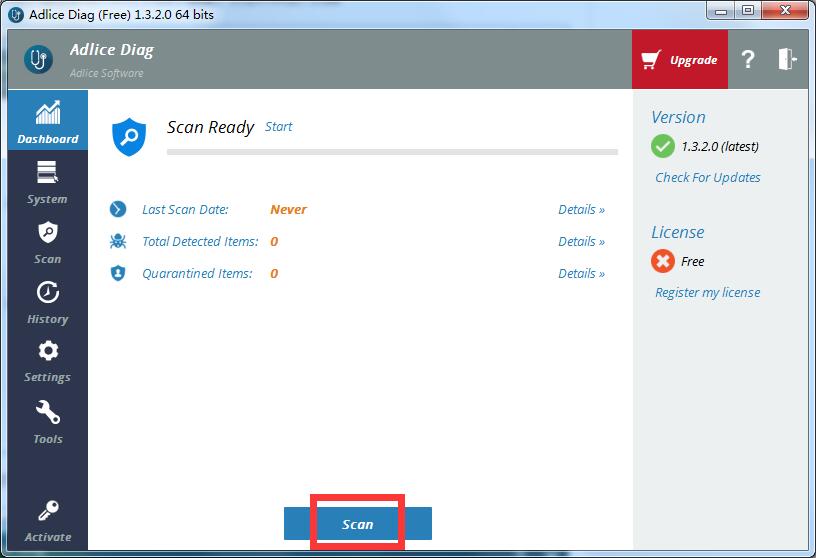Click the '1.3.2.0 (latest)' version text
816x558 pixels.
click(720, 146)
